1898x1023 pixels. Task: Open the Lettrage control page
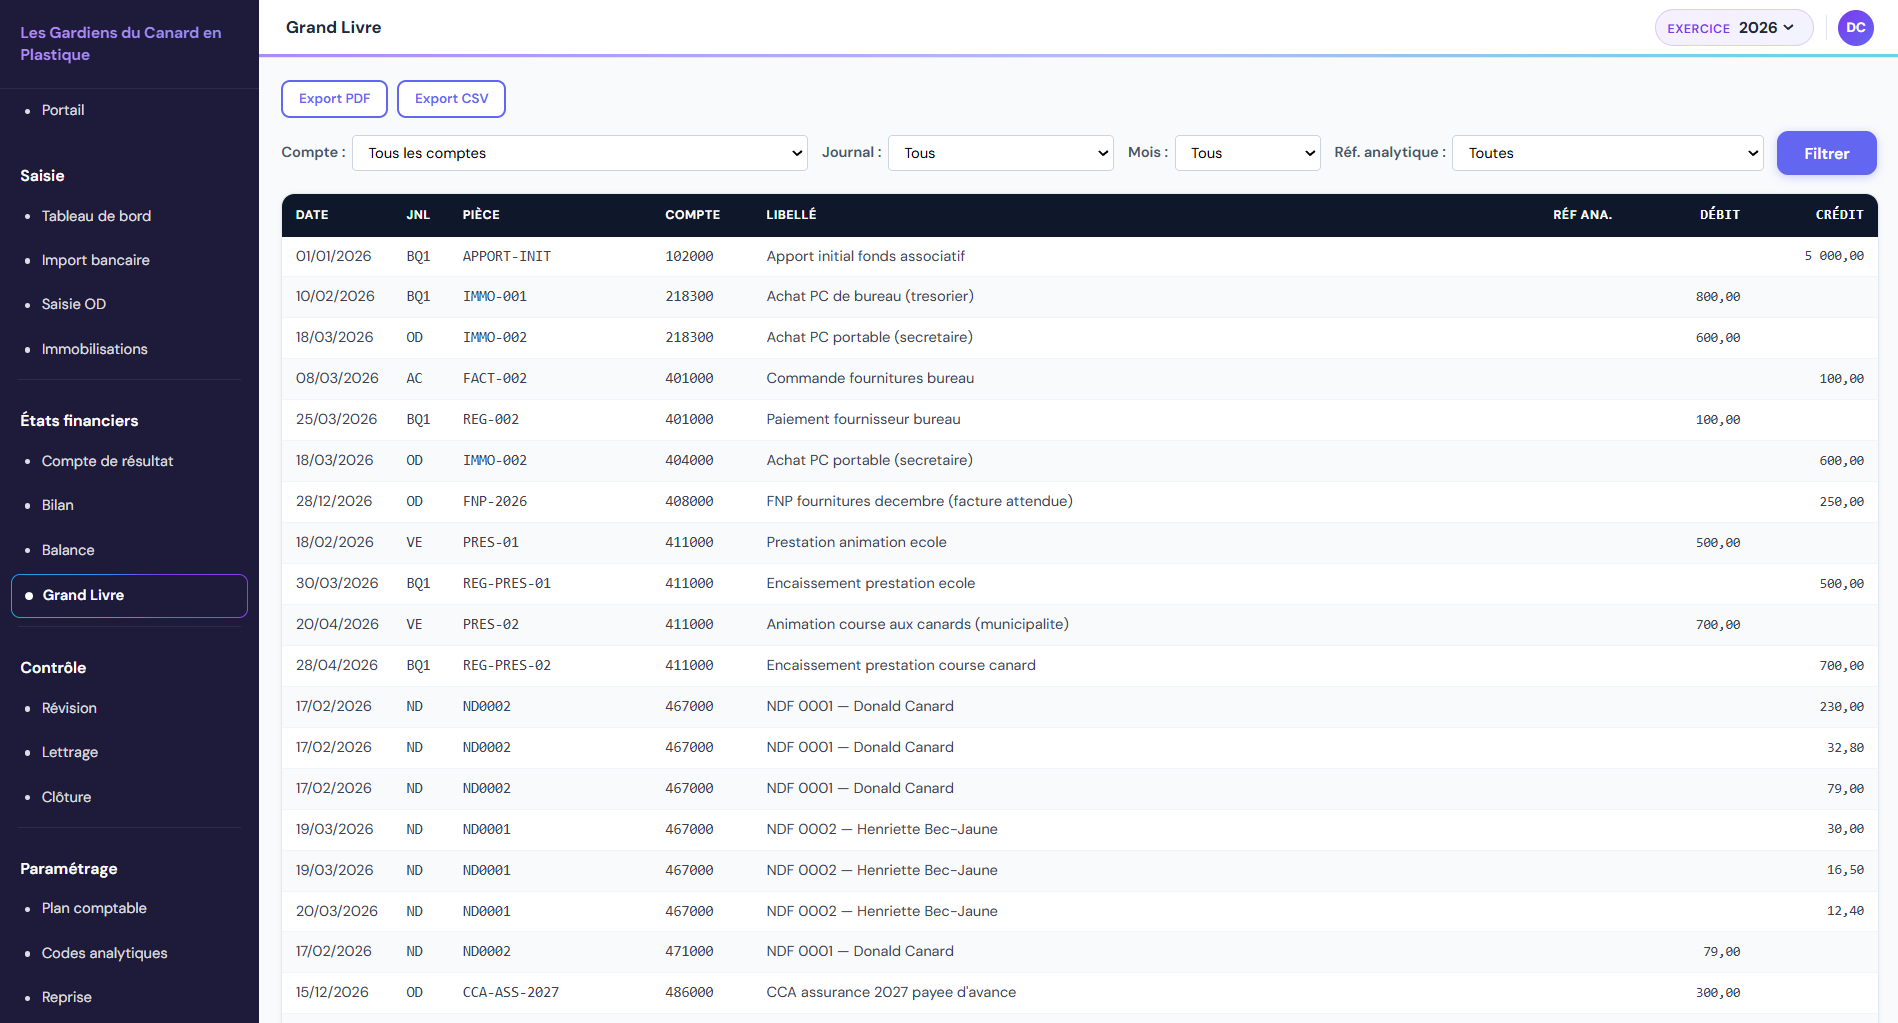click(x=69, y=752)
